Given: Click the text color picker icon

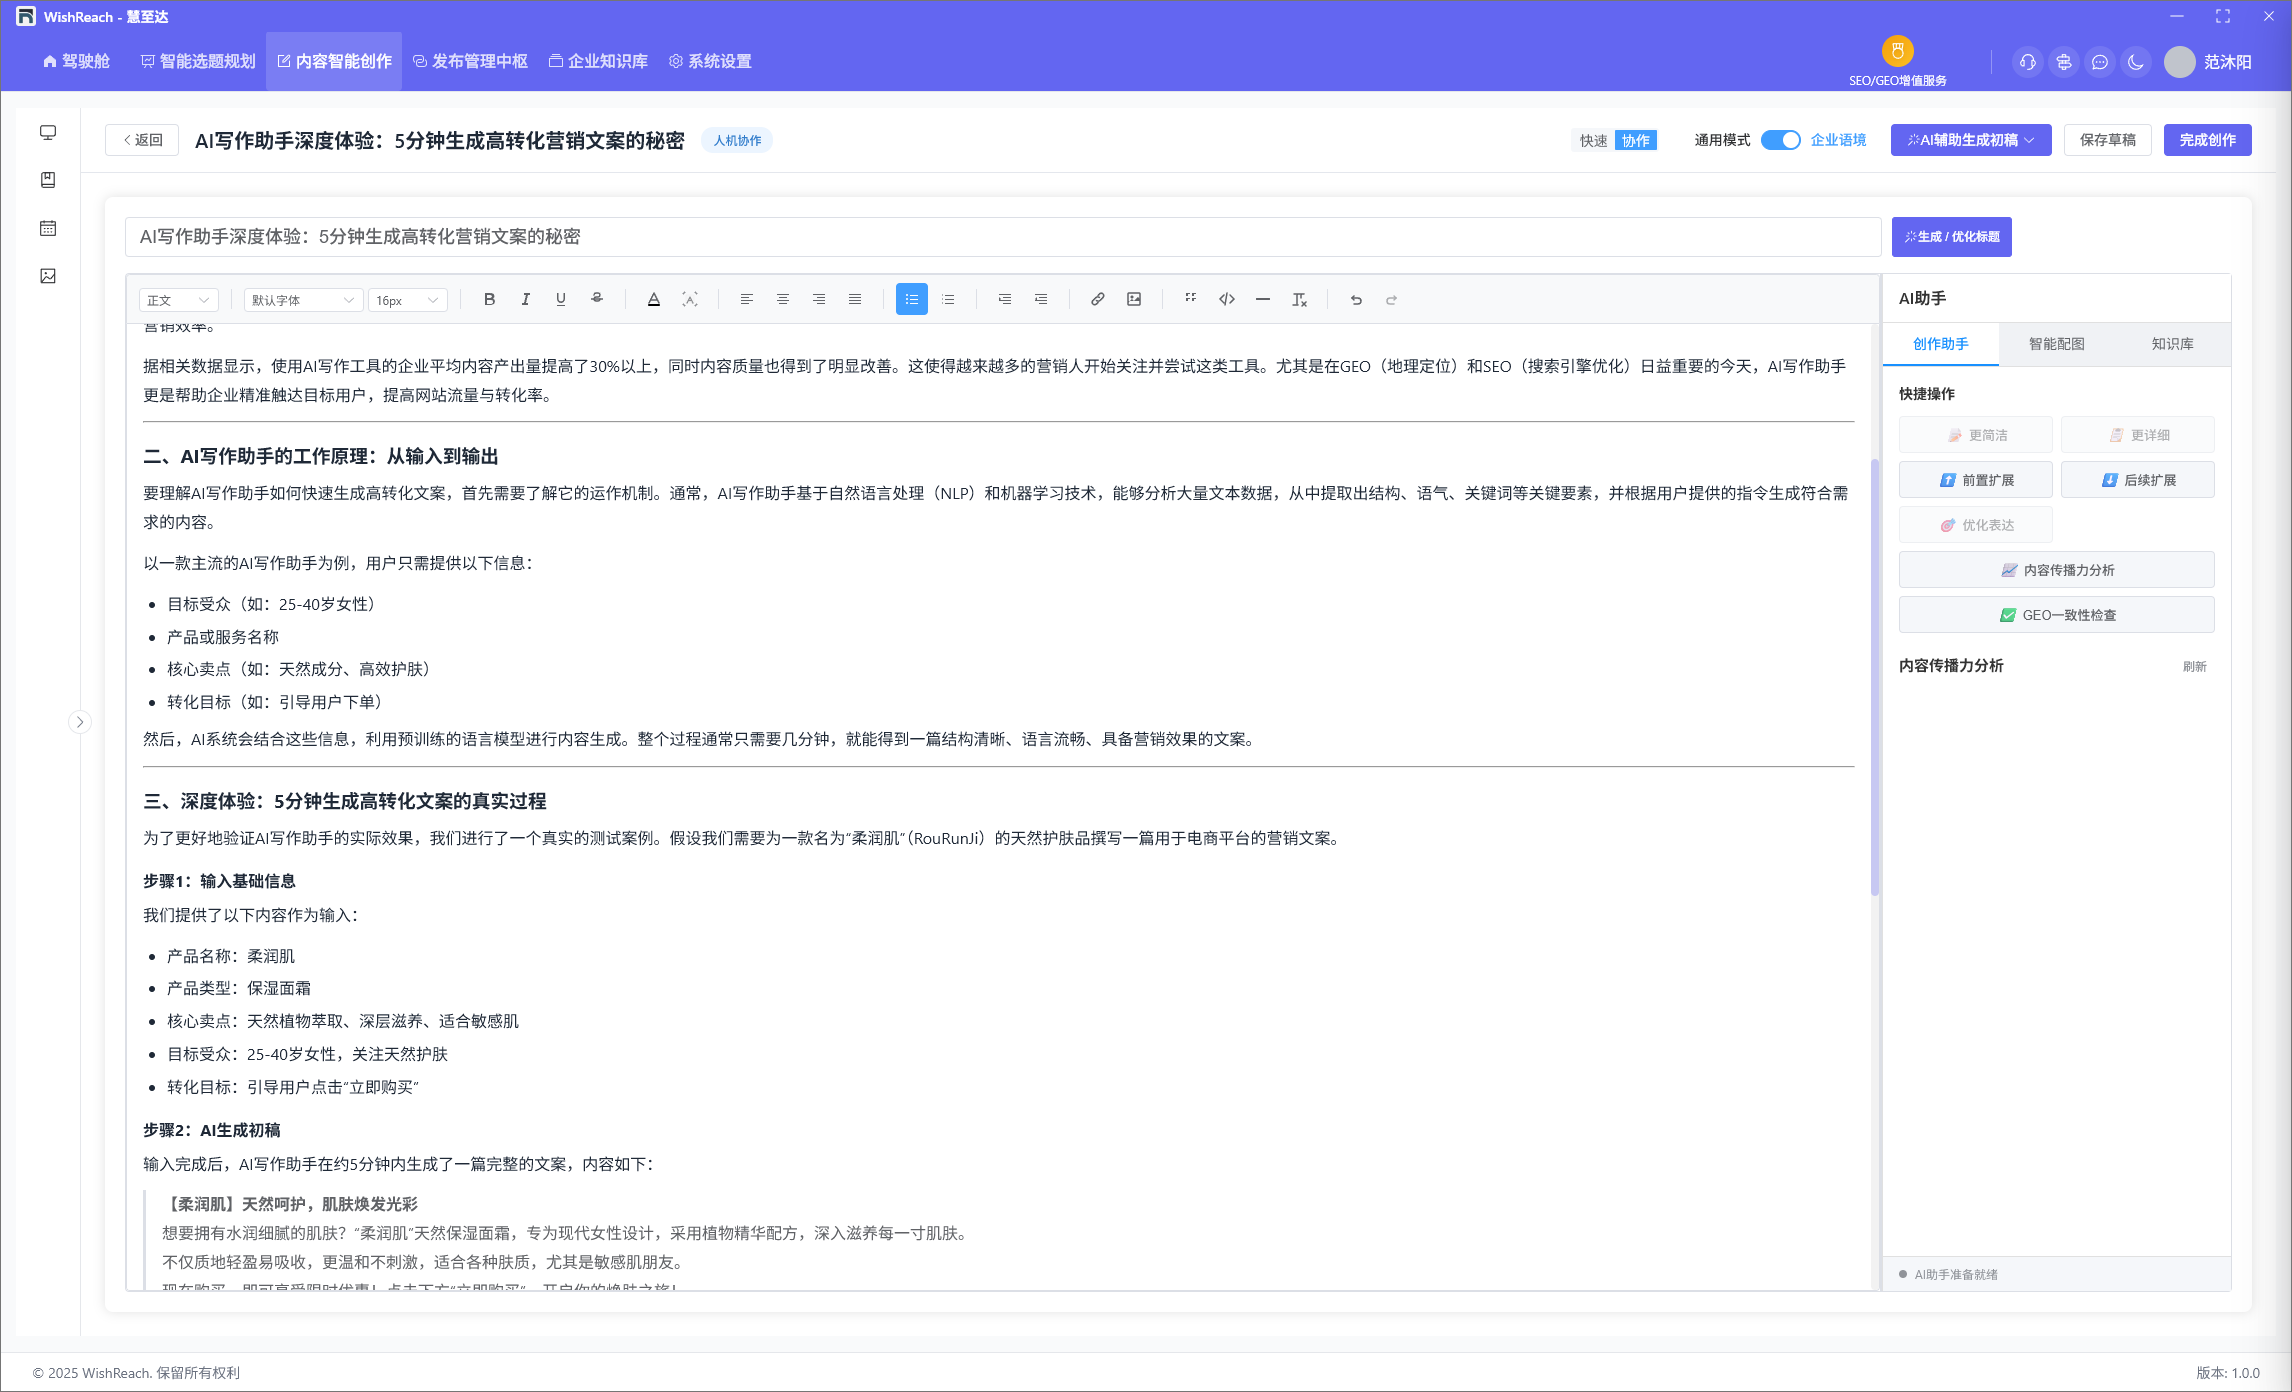Looking at the screenshot, I should (x=654, y=299).
